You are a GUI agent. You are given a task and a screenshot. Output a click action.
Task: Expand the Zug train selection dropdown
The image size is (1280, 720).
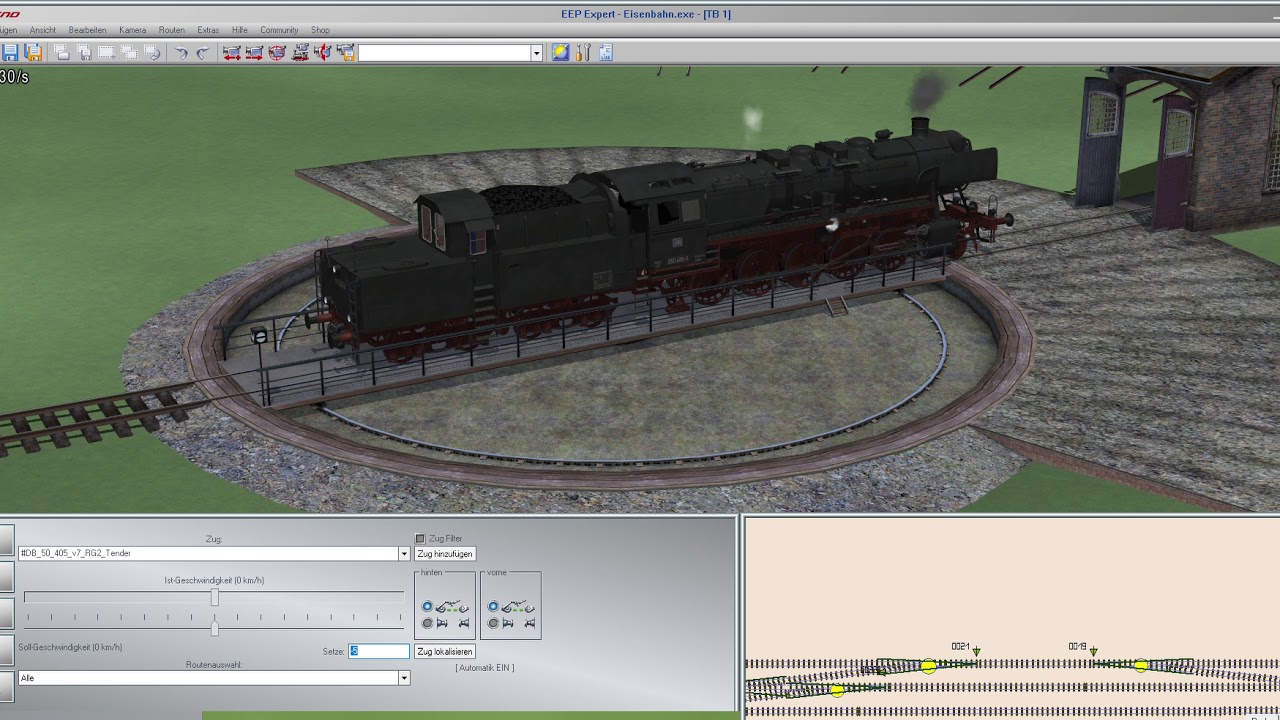pos(404,554)
